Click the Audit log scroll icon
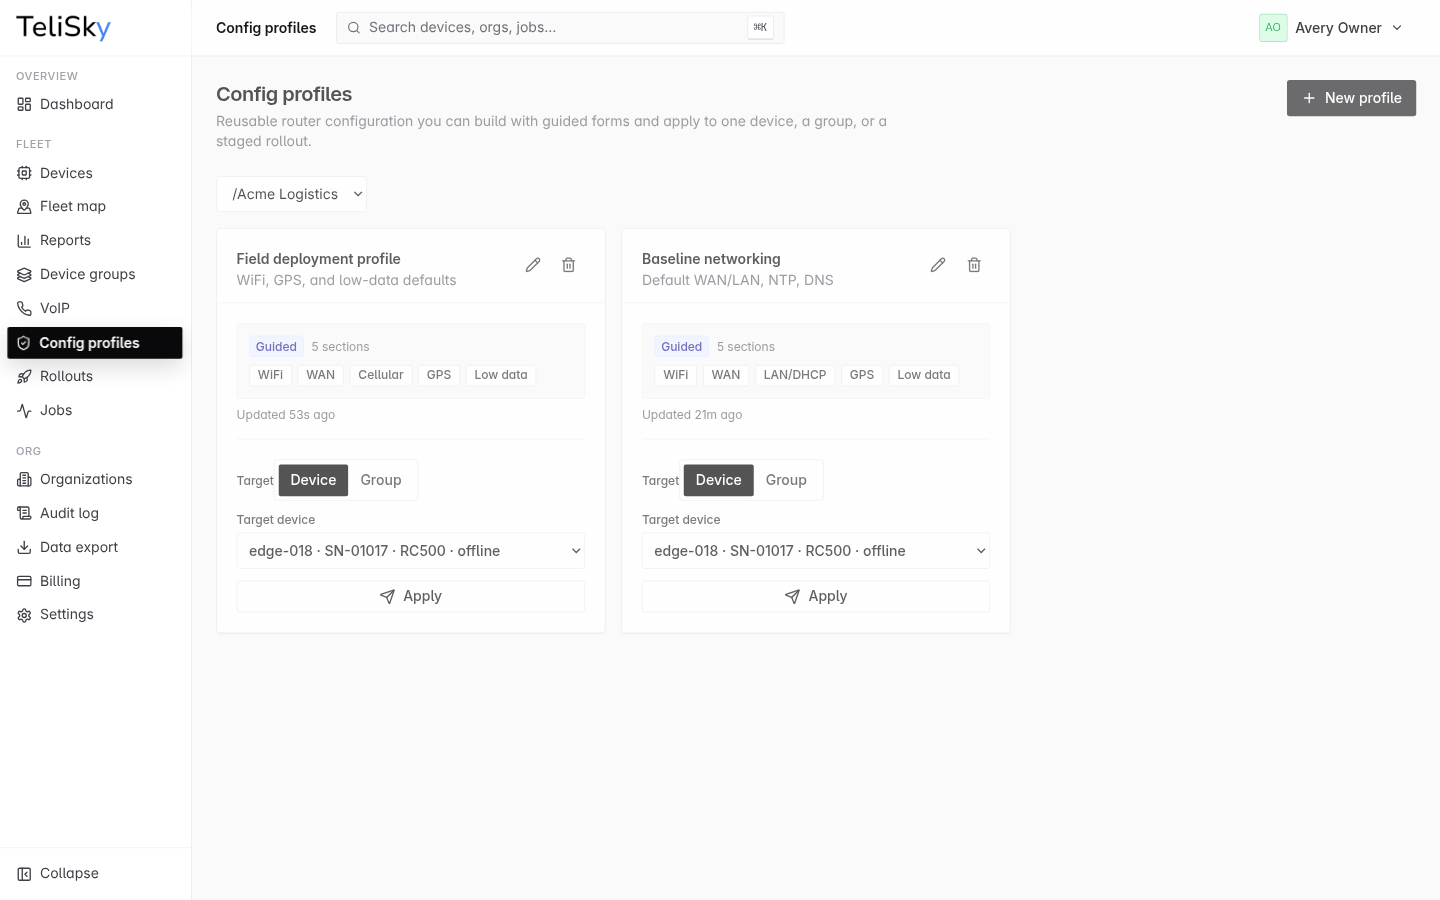This screenshot has height=900, width=1440. [24, 513]
